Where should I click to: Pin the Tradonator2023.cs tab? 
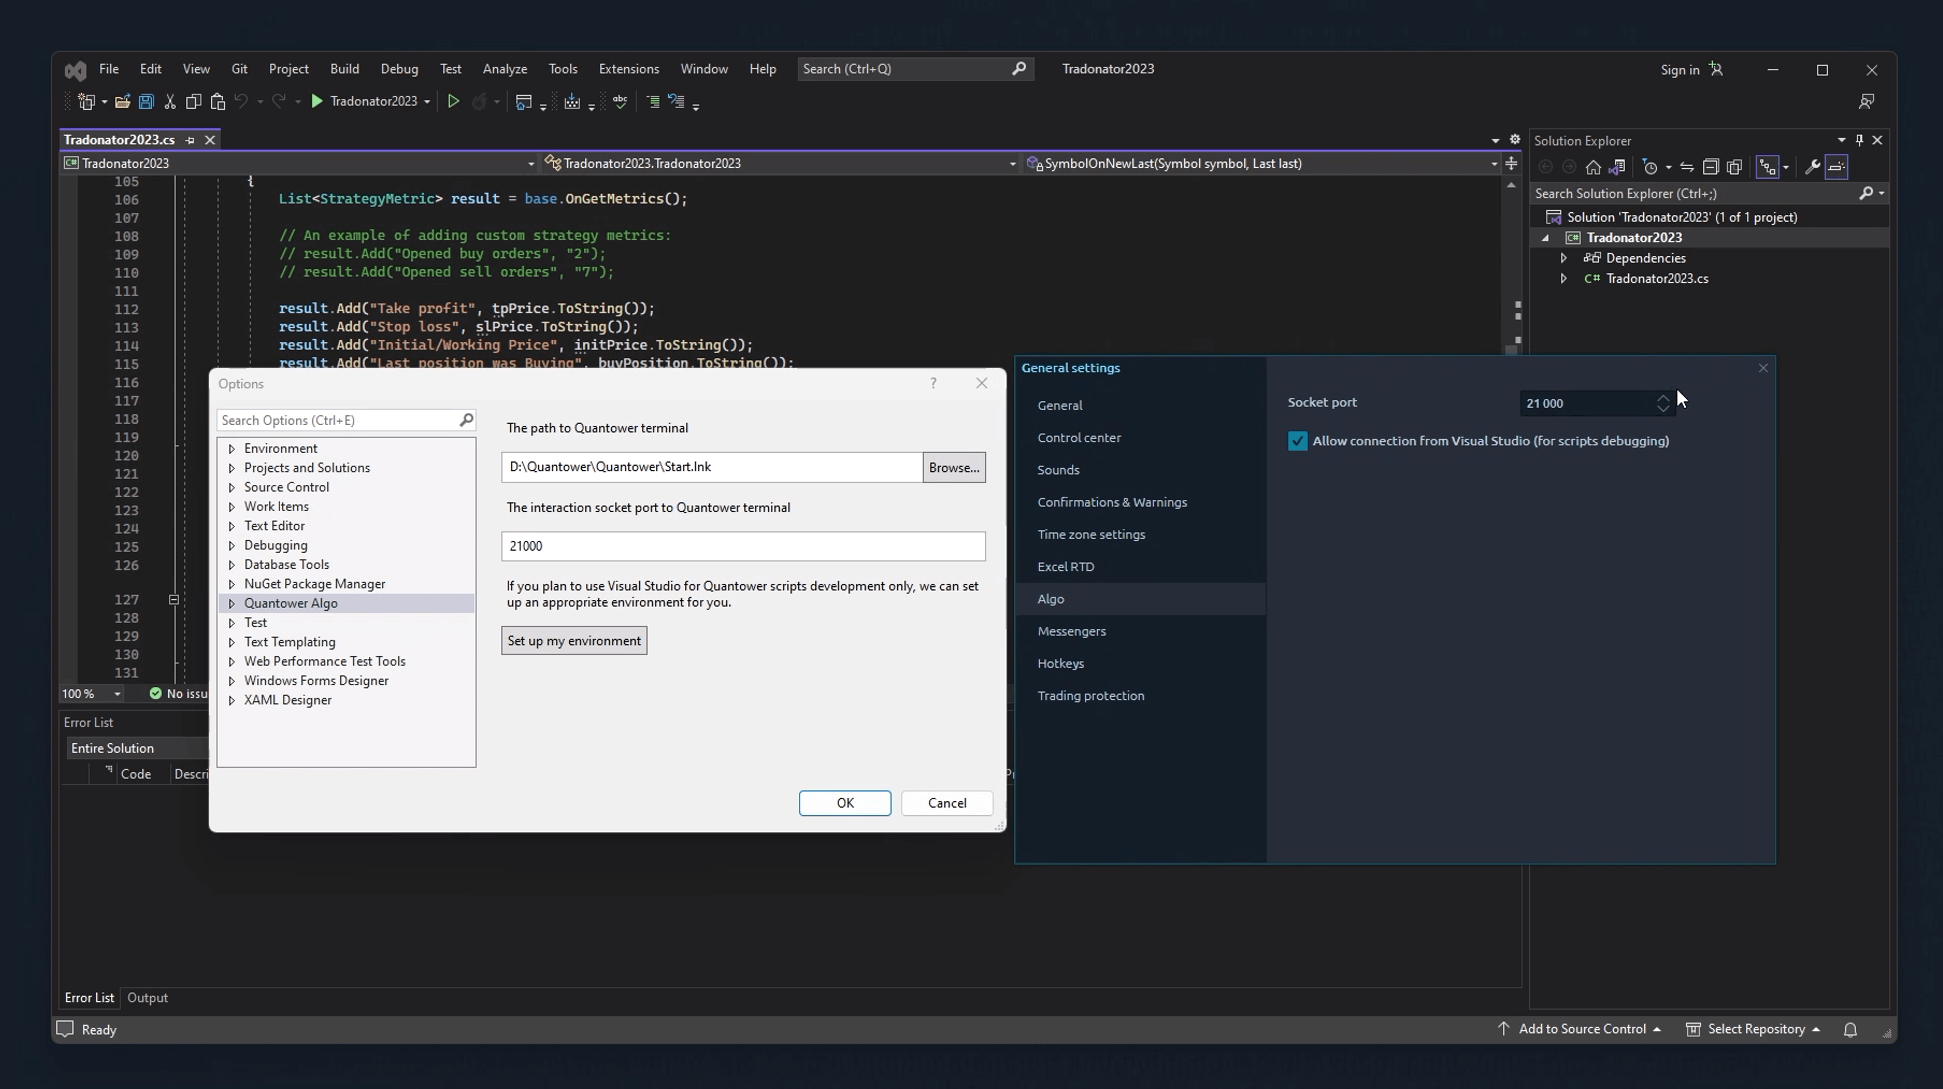coord(190,140)
